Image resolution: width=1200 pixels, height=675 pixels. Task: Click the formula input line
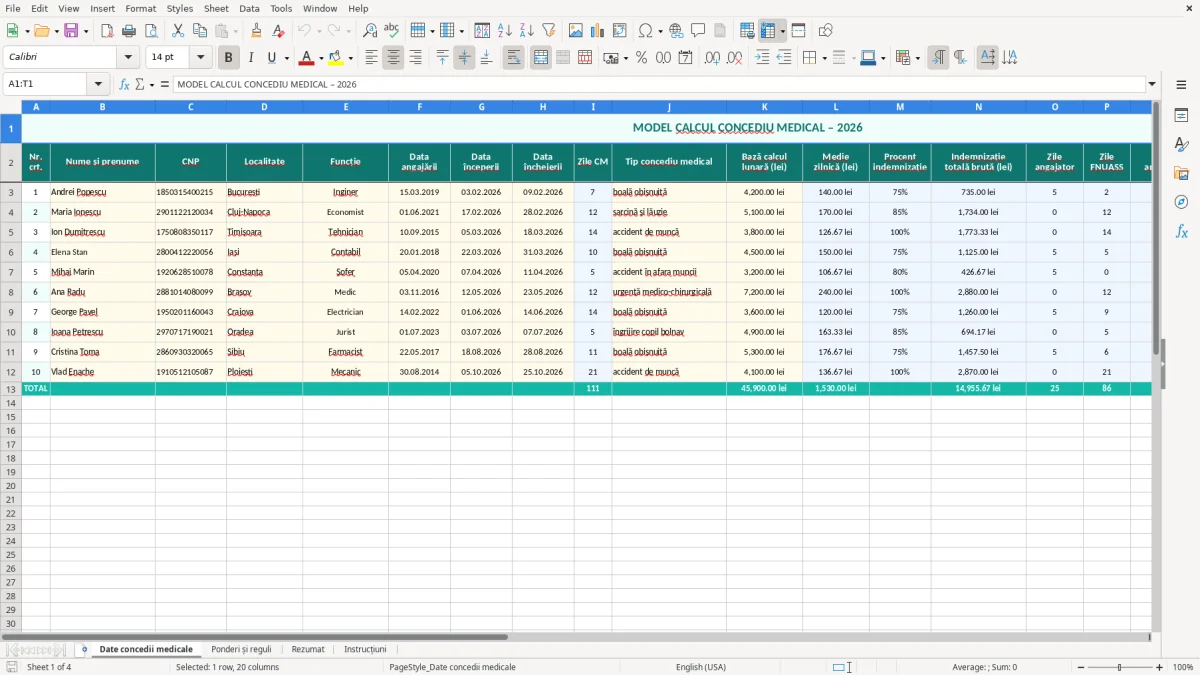[x=658, y=84]
